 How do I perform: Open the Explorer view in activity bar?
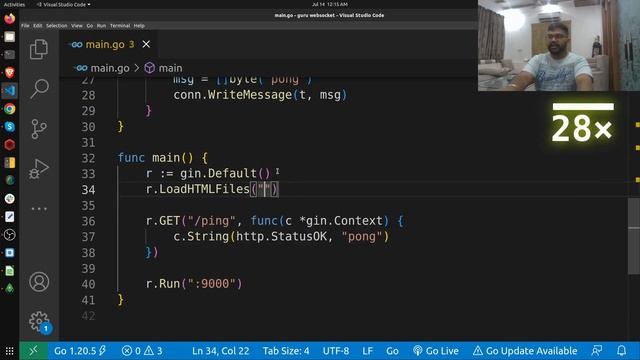tap(39, 49)
